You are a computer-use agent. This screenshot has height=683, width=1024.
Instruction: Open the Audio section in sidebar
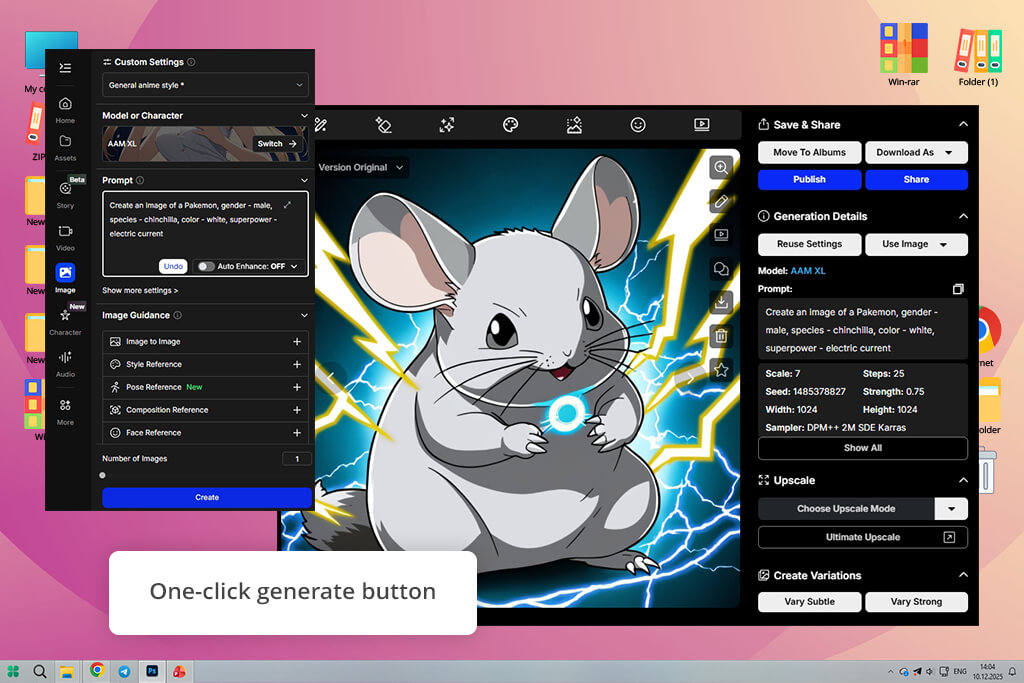coord(65,363)
